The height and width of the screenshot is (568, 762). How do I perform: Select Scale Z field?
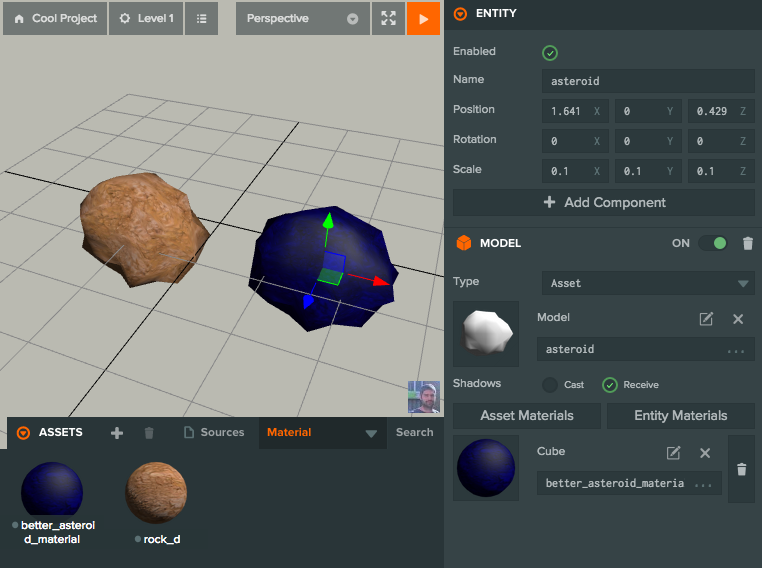[721, 171]
